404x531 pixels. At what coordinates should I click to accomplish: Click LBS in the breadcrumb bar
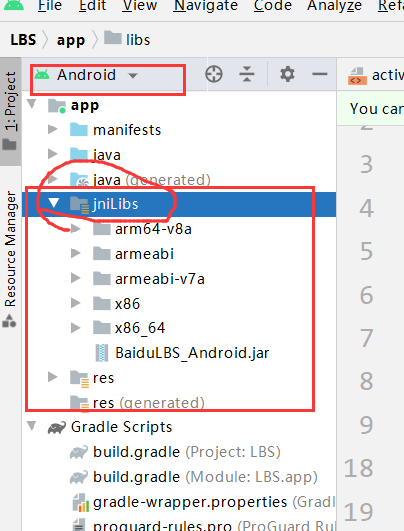23,40
